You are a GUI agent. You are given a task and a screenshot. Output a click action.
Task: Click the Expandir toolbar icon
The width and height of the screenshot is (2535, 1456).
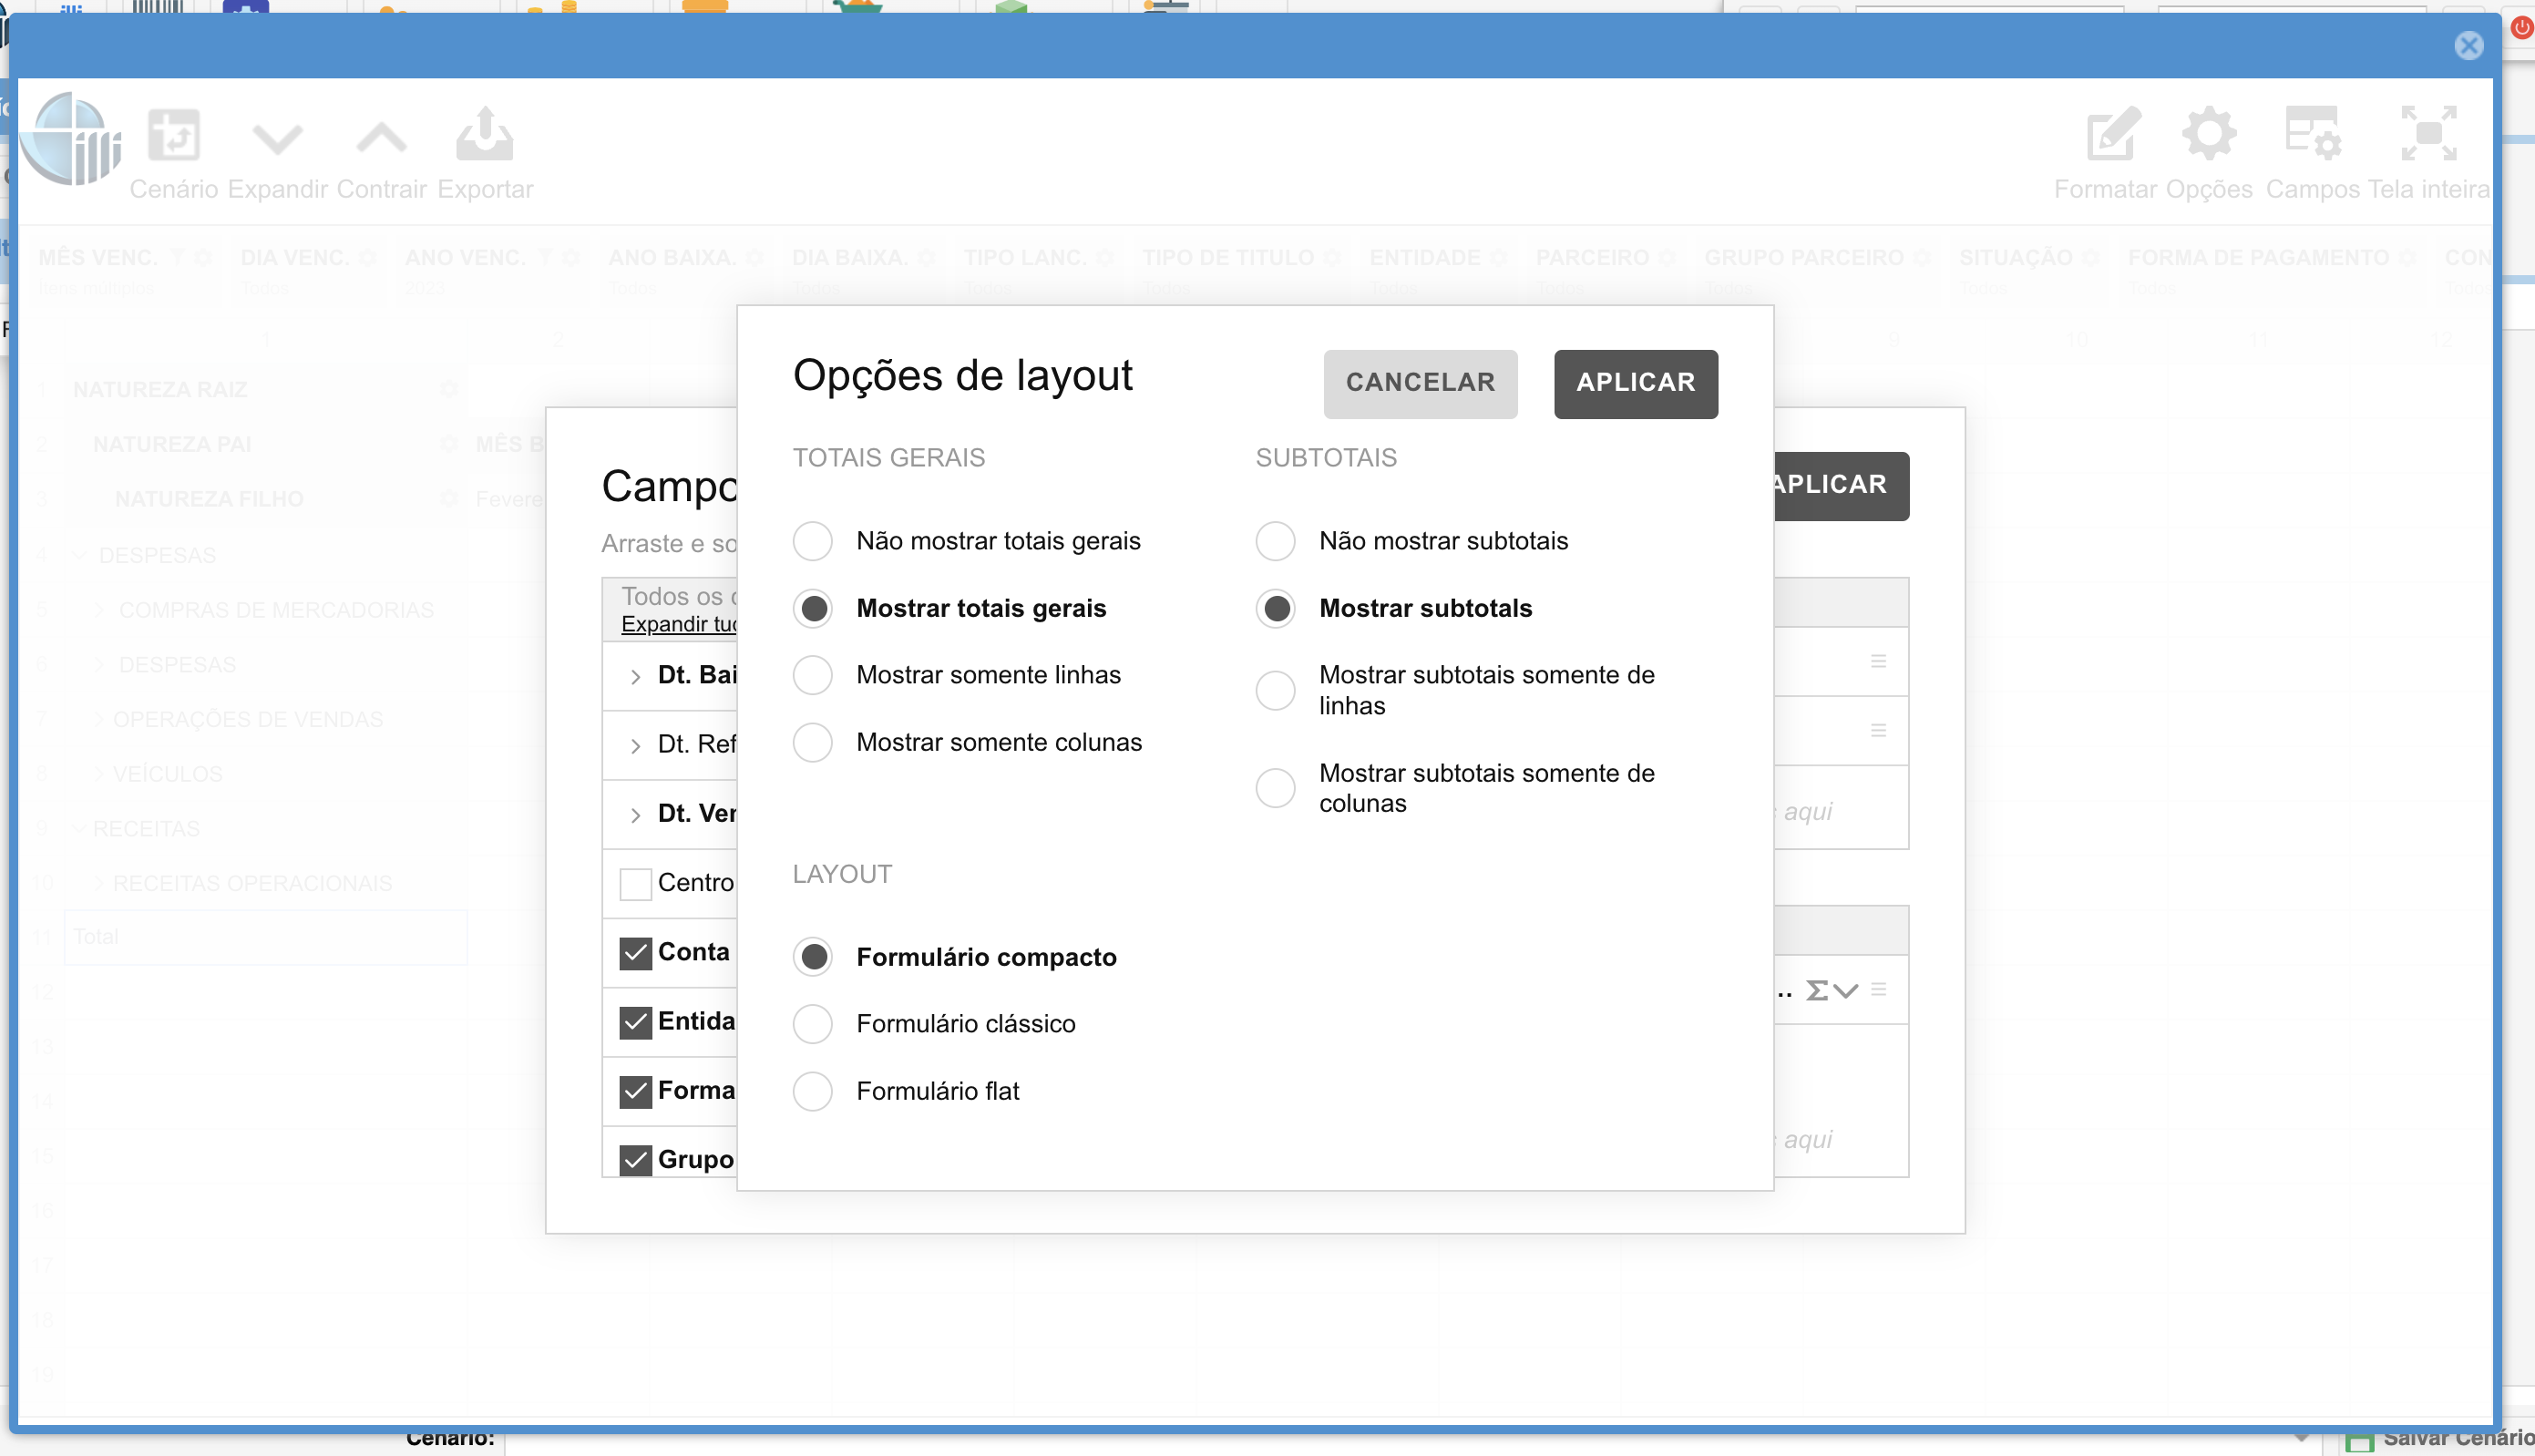(x=277, y=138)
